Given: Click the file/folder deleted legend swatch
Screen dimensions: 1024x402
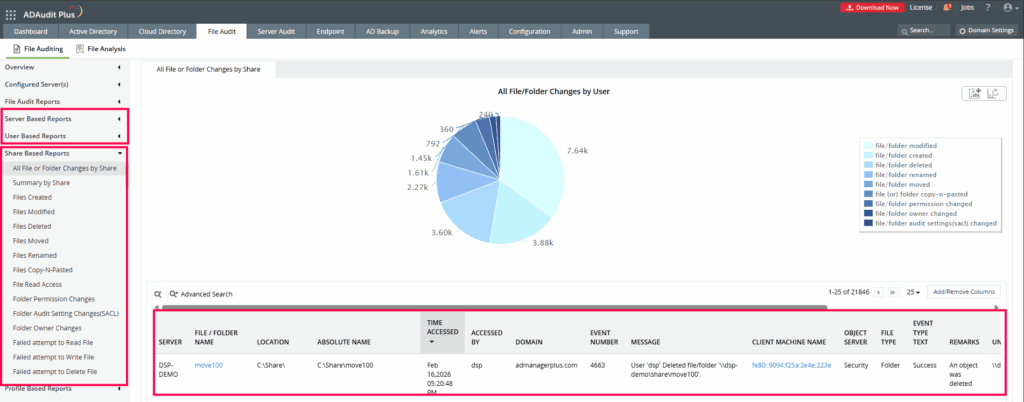Looking at the screenshot, I should coord(869,165).
